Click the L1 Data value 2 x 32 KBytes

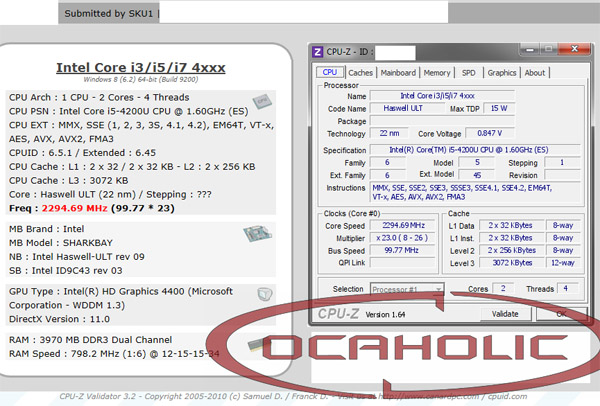click(512, 225)
